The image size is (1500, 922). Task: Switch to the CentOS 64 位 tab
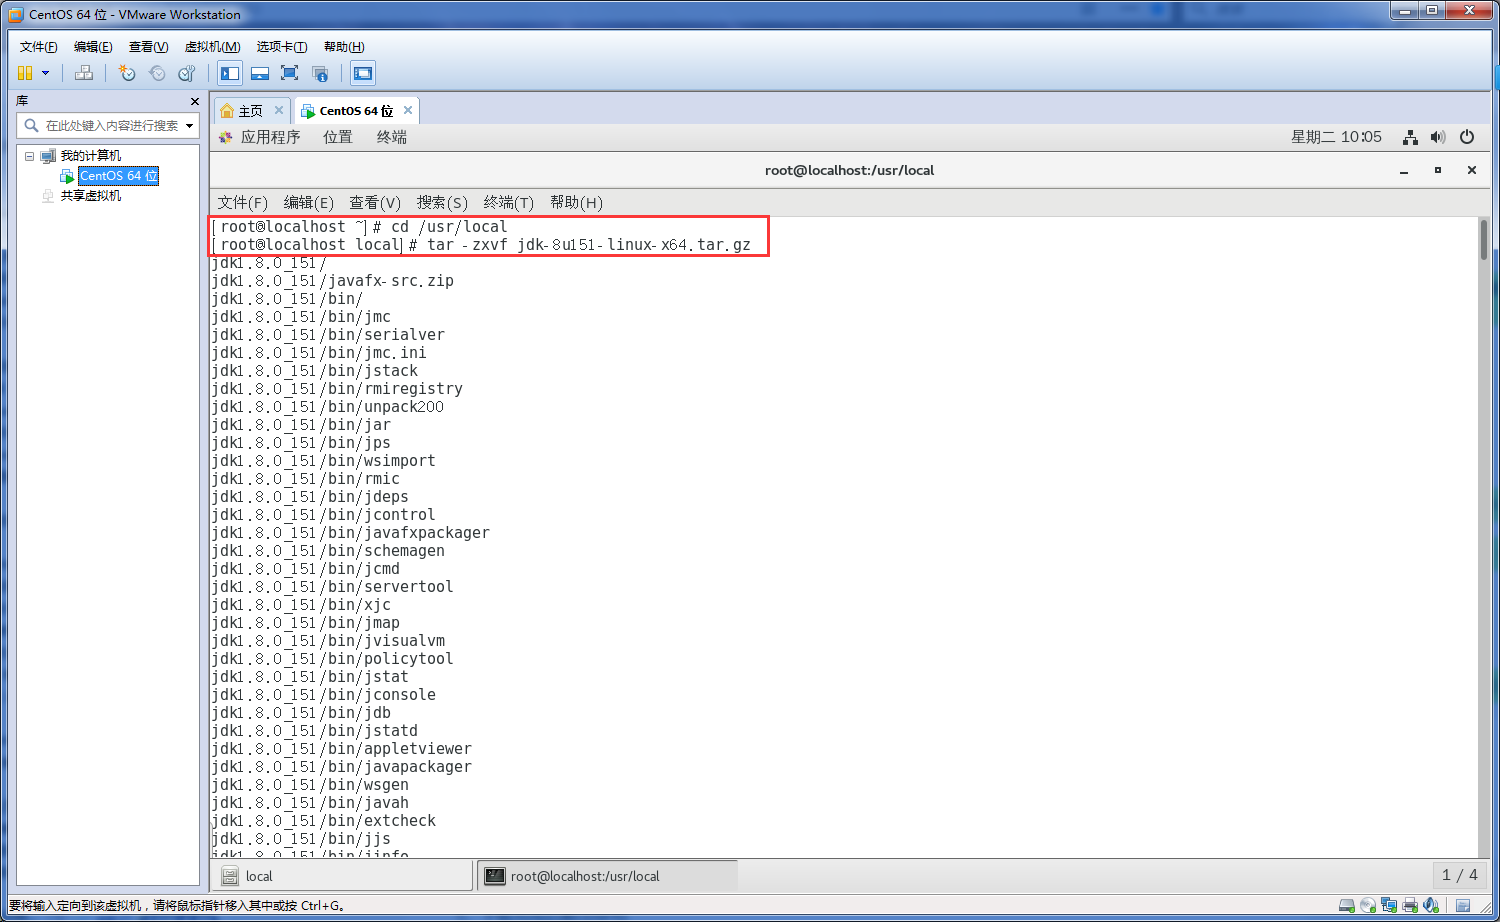[356, 111]
